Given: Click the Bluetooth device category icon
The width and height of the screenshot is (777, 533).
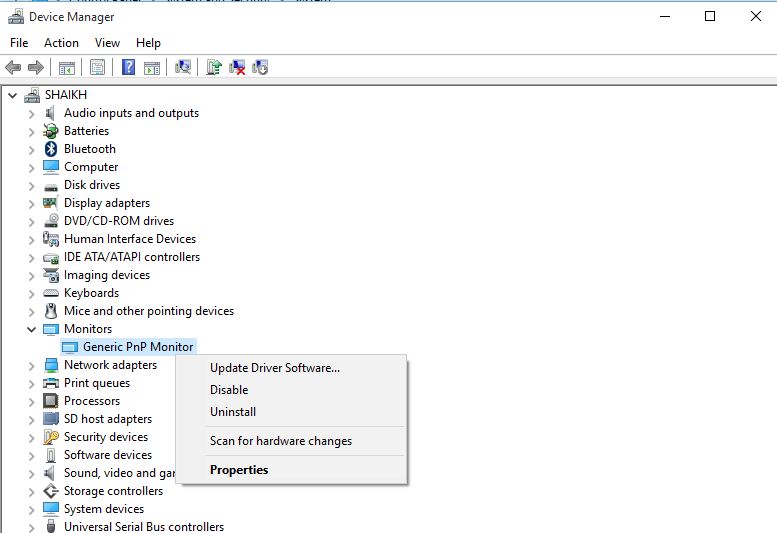Looking at the screenshot, I should click(51, 149).
